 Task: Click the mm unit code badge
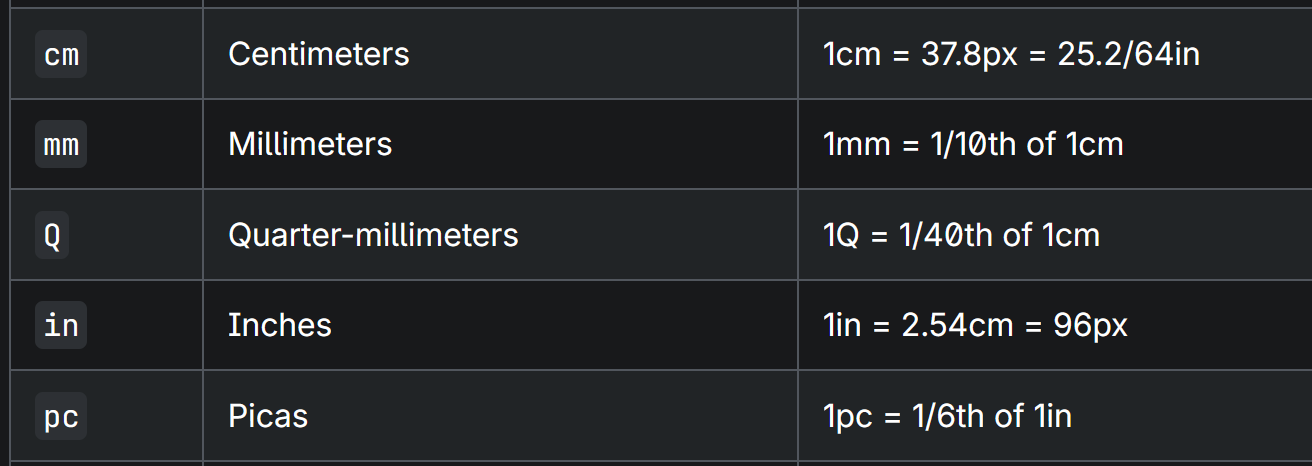tap(61, 145)
